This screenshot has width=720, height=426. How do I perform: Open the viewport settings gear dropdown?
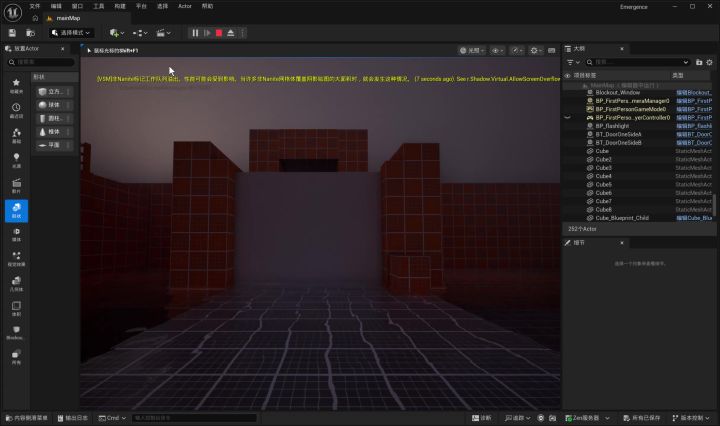536,50
